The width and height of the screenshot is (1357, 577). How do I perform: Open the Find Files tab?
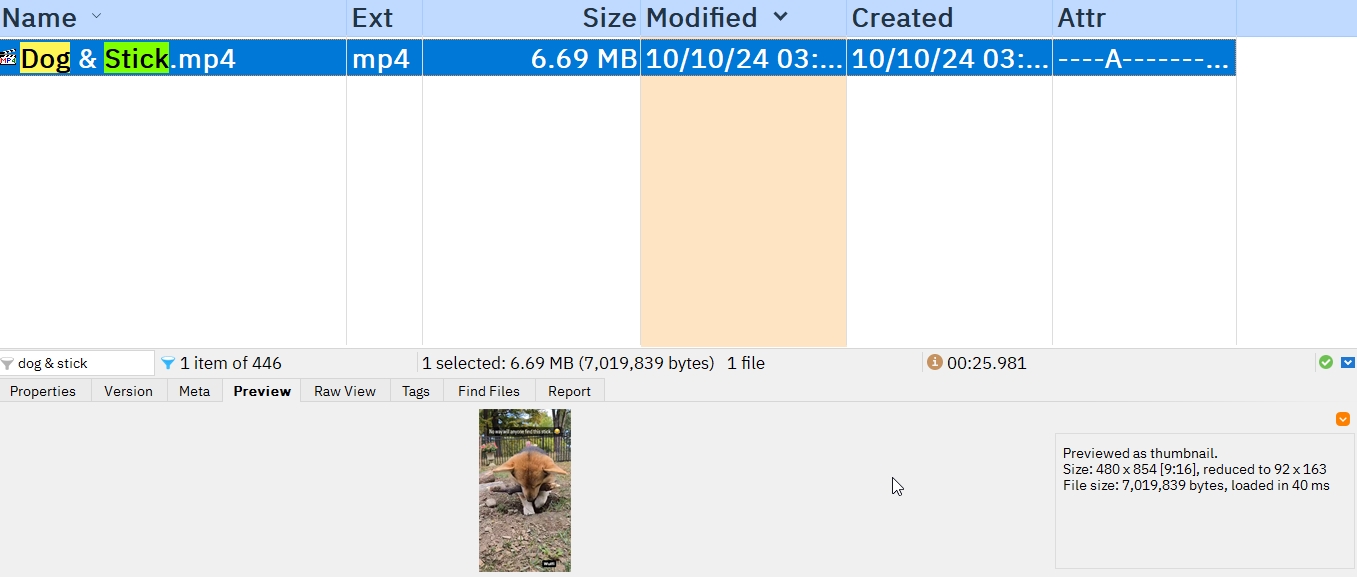(x=489, y=391)
